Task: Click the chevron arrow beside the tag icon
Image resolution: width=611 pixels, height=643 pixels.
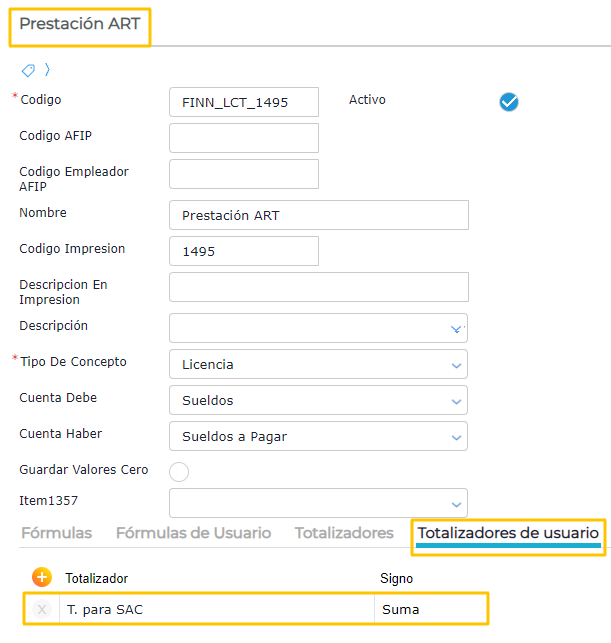Action: point(46,70)
